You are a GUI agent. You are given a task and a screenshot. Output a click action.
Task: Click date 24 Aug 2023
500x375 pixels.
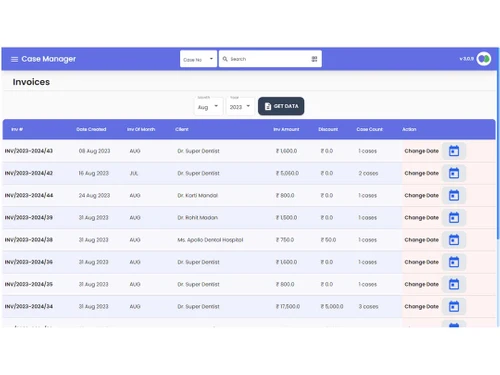pos(94,195)
